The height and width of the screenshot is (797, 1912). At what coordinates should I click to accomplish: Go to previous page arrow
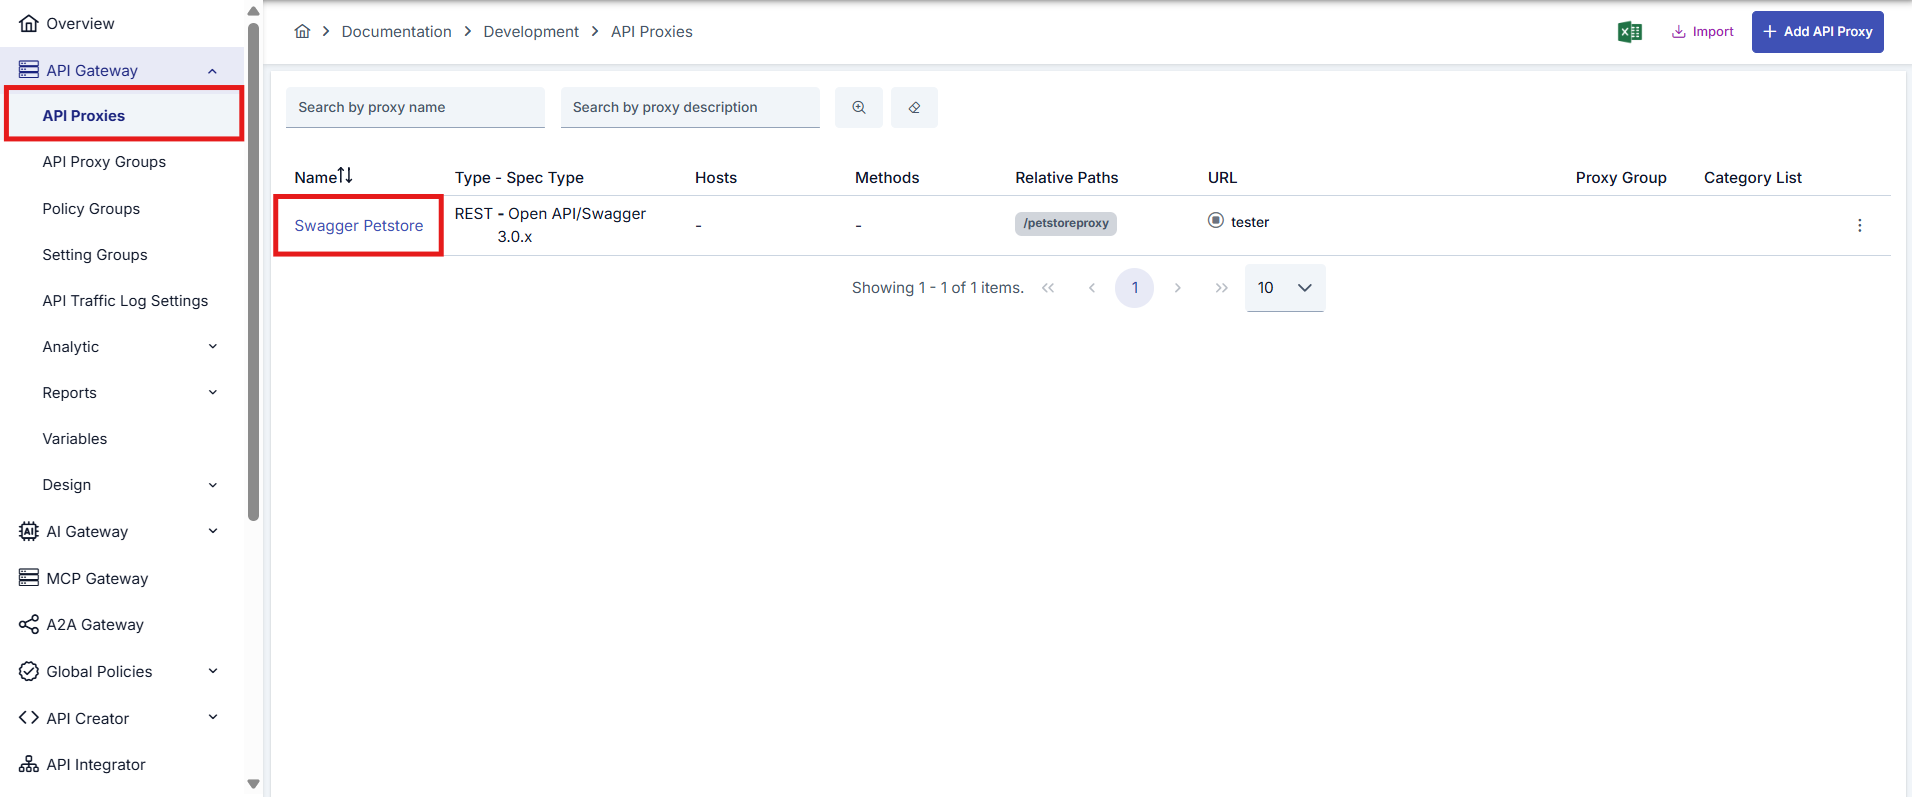[1091, 288]
